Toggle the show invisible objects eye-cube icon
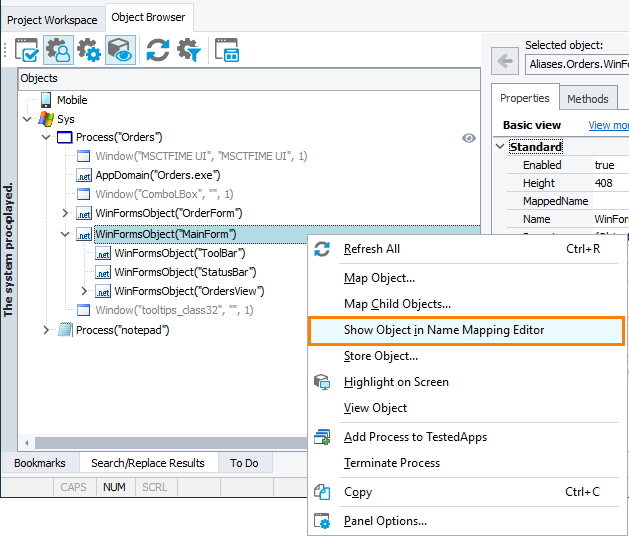 (x=121, y=50)
